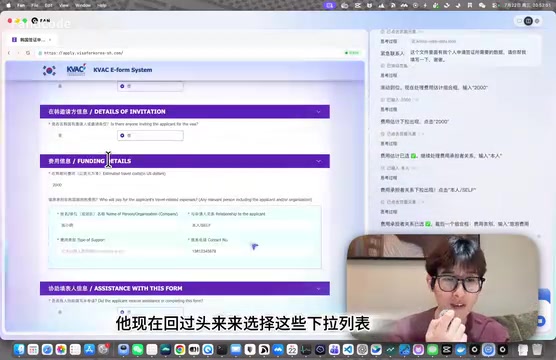
Task: Open the View menu
Action: [x=64, y=5]
